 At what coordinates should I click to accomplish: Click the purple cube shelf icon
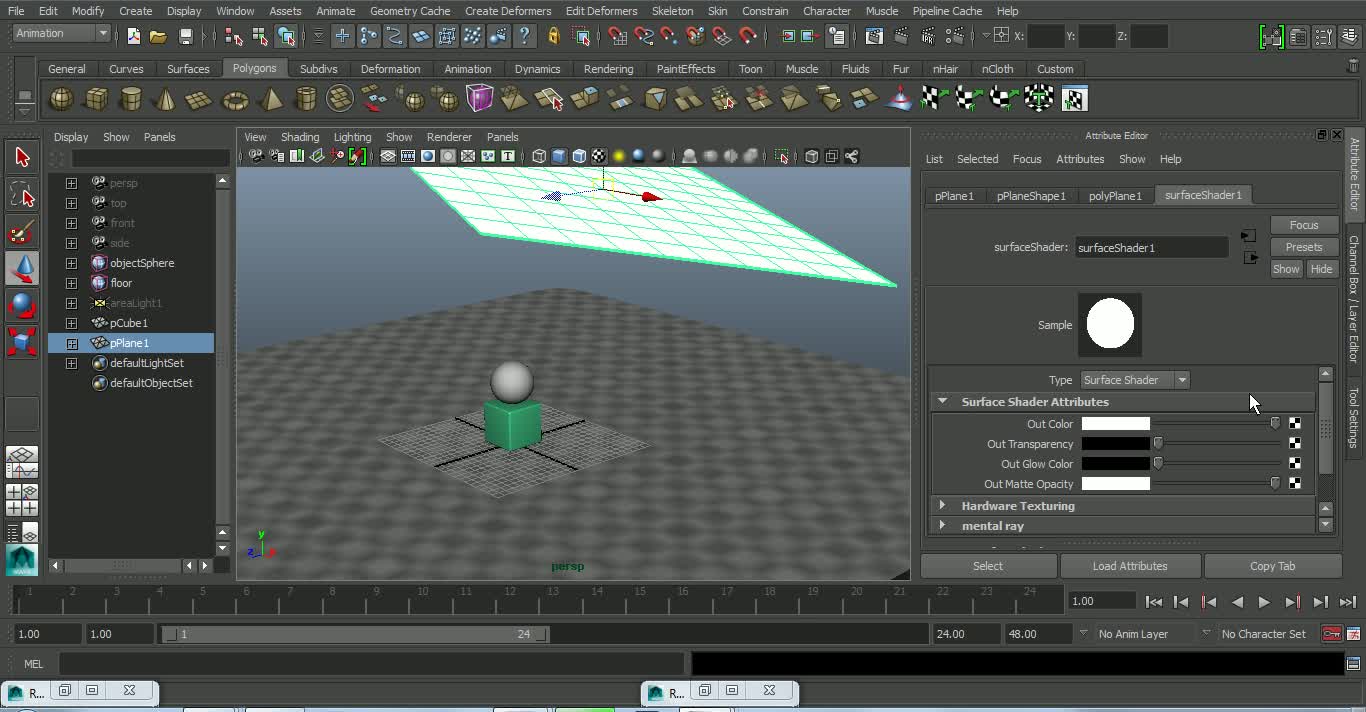[x=480, y=99]
